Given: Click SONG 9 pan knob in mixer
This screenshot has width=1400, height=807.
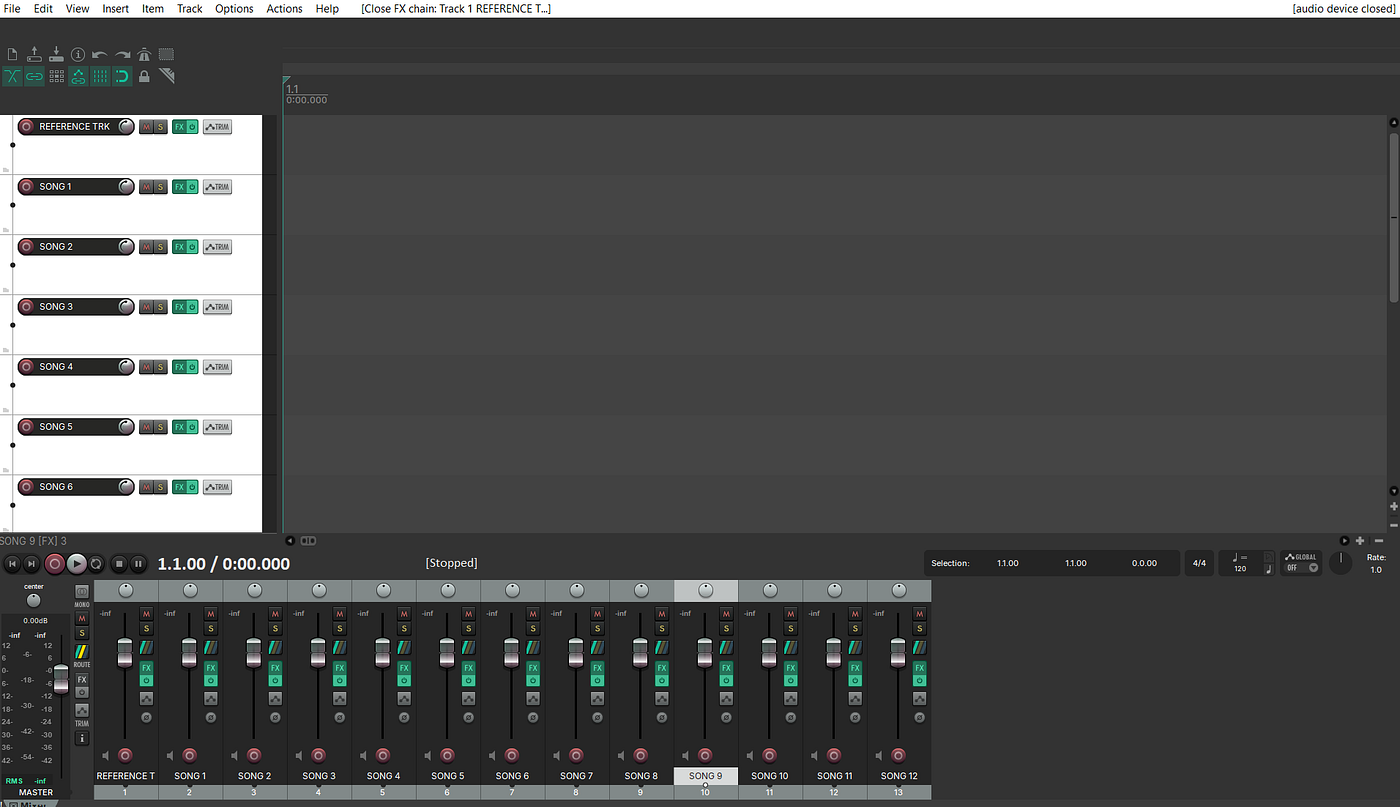Looking at the screenshot, I should pyautogui.click(x=706, y=591).
